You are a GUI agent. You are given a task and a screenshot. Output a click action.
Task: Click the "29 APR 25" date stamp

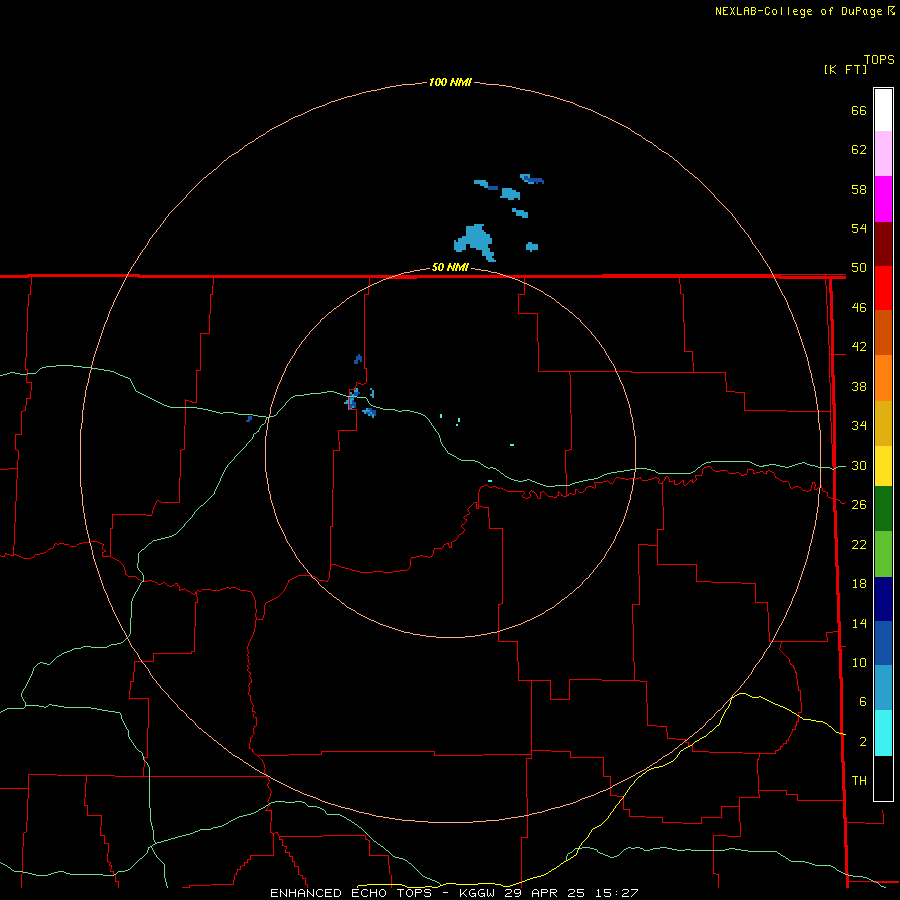click(544, 893)
